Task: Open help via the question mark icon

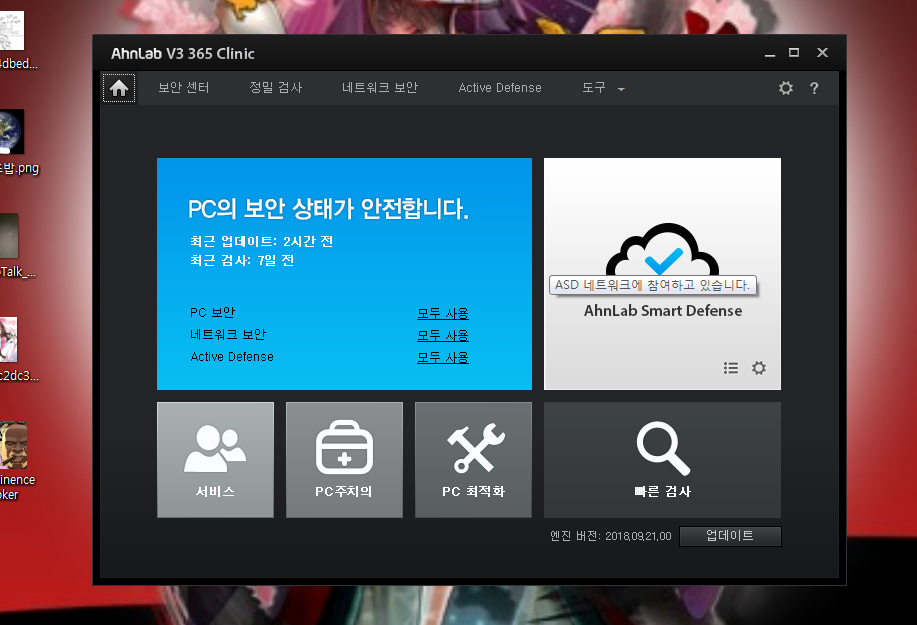Action: pyautogui.click(x=814, y=88)
